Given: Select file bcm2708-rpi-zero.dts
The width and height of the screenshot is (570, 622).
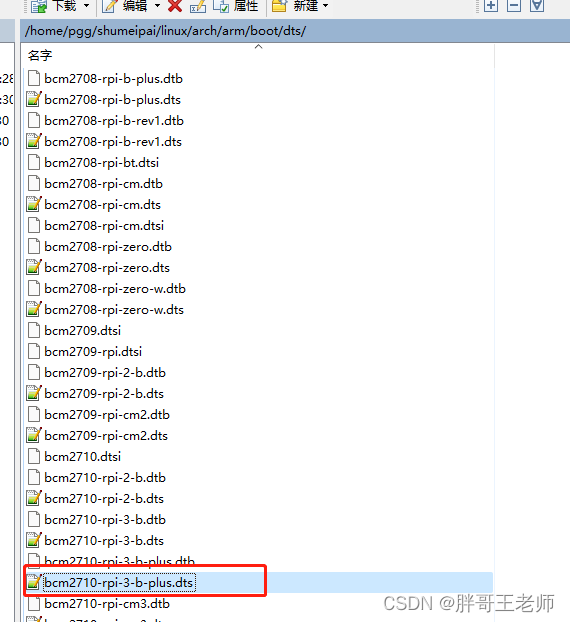Looking at the screenshot, I should (98, 268).
